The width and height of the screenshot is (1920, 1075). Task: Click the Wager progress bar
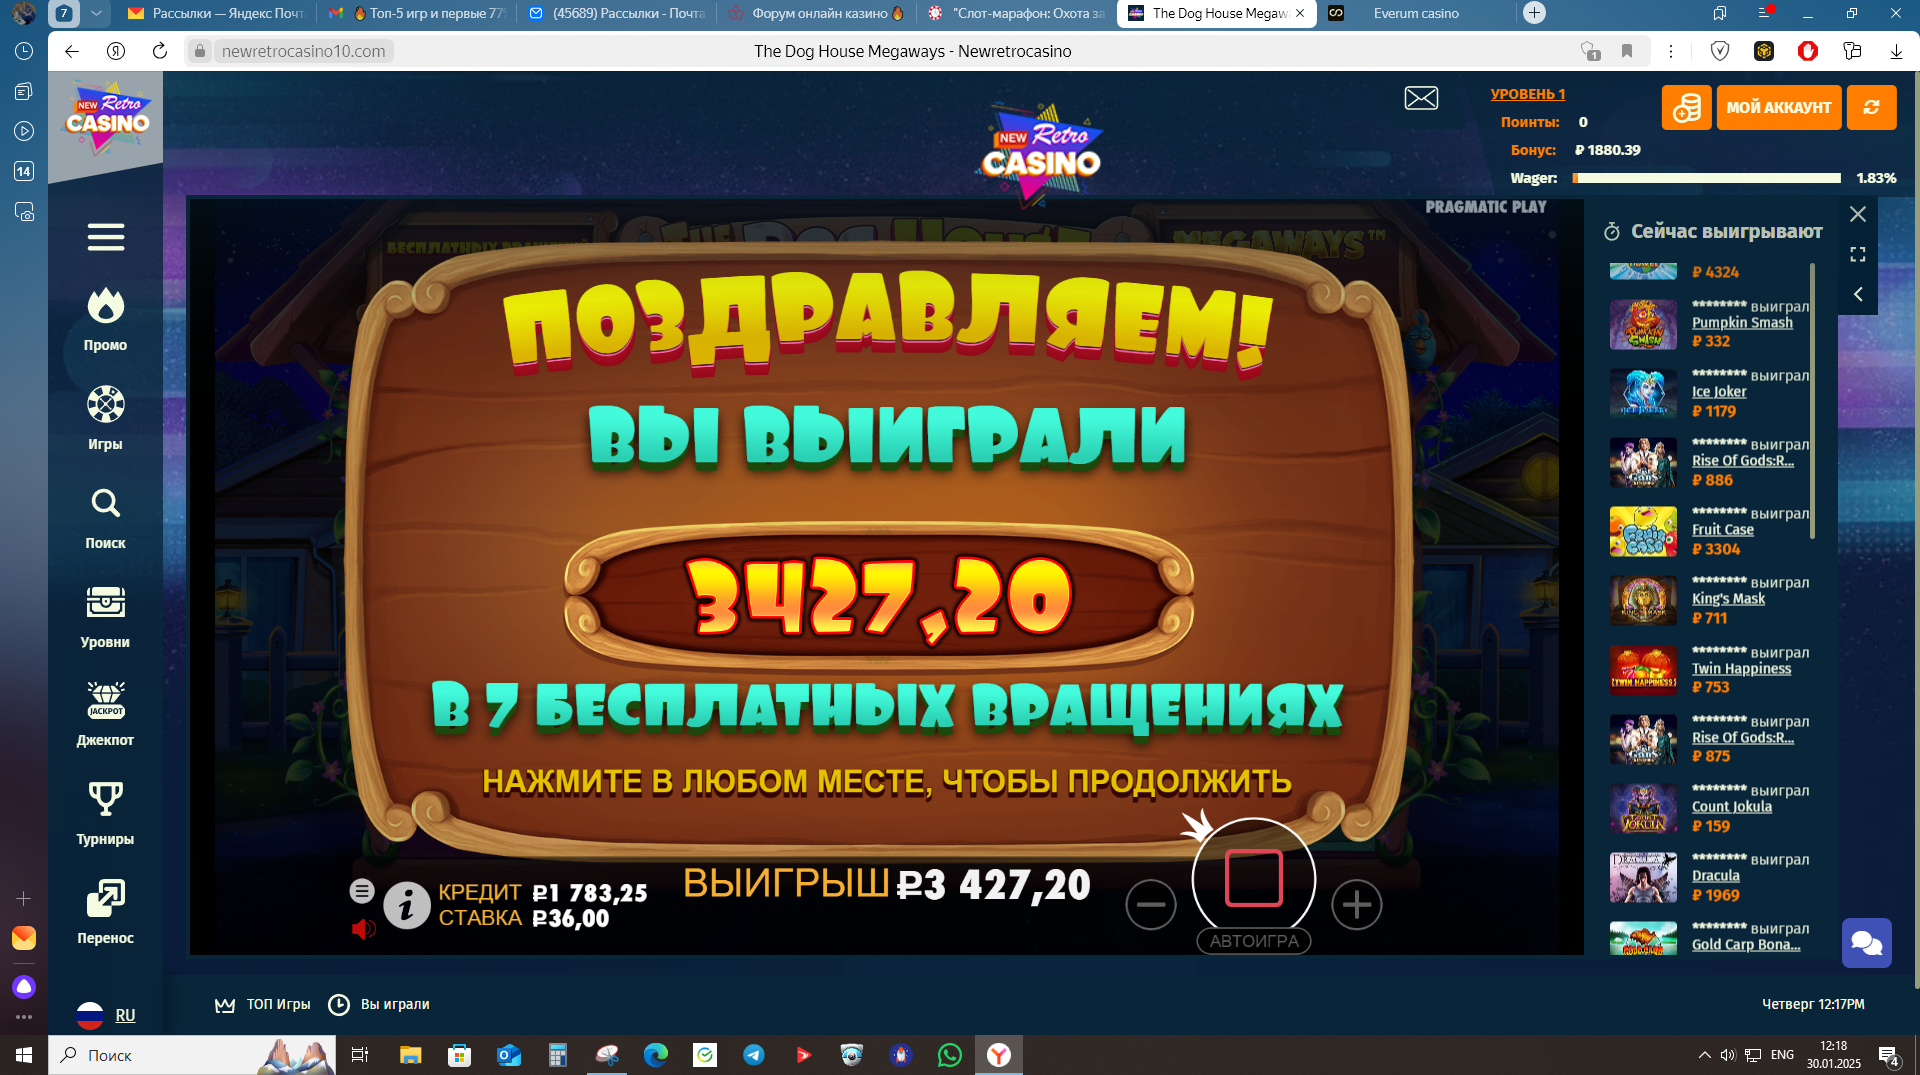[x=1707, y=178]
